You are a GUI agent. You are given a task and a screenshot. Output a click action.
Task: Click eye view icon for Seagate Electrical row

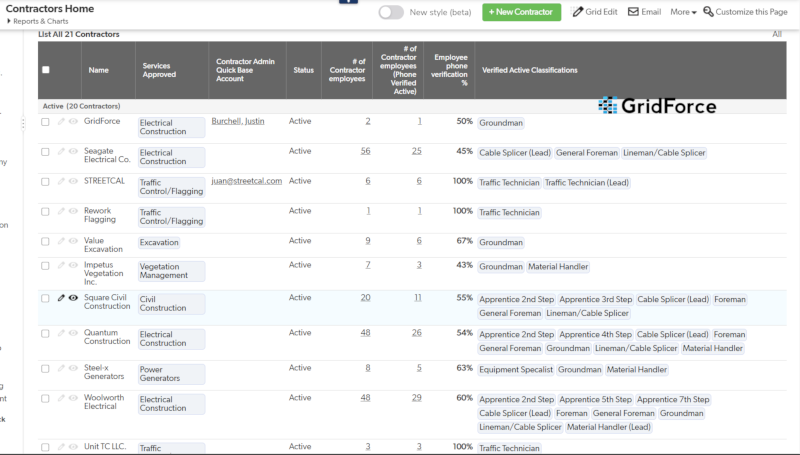point(73,151)
